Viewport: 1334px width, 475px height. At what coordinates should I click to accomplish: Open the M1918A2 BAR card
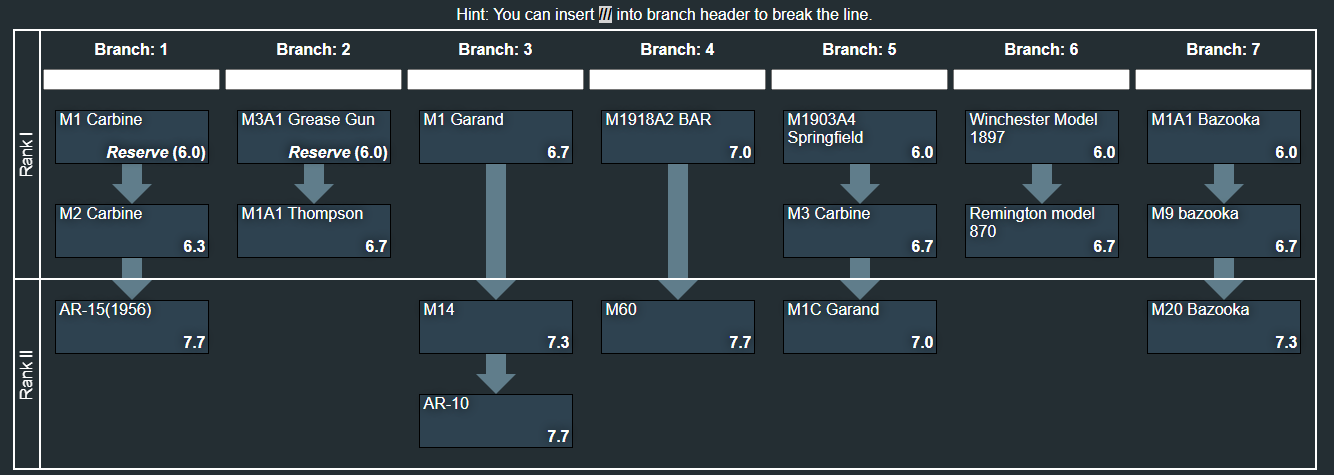(678, 137)
